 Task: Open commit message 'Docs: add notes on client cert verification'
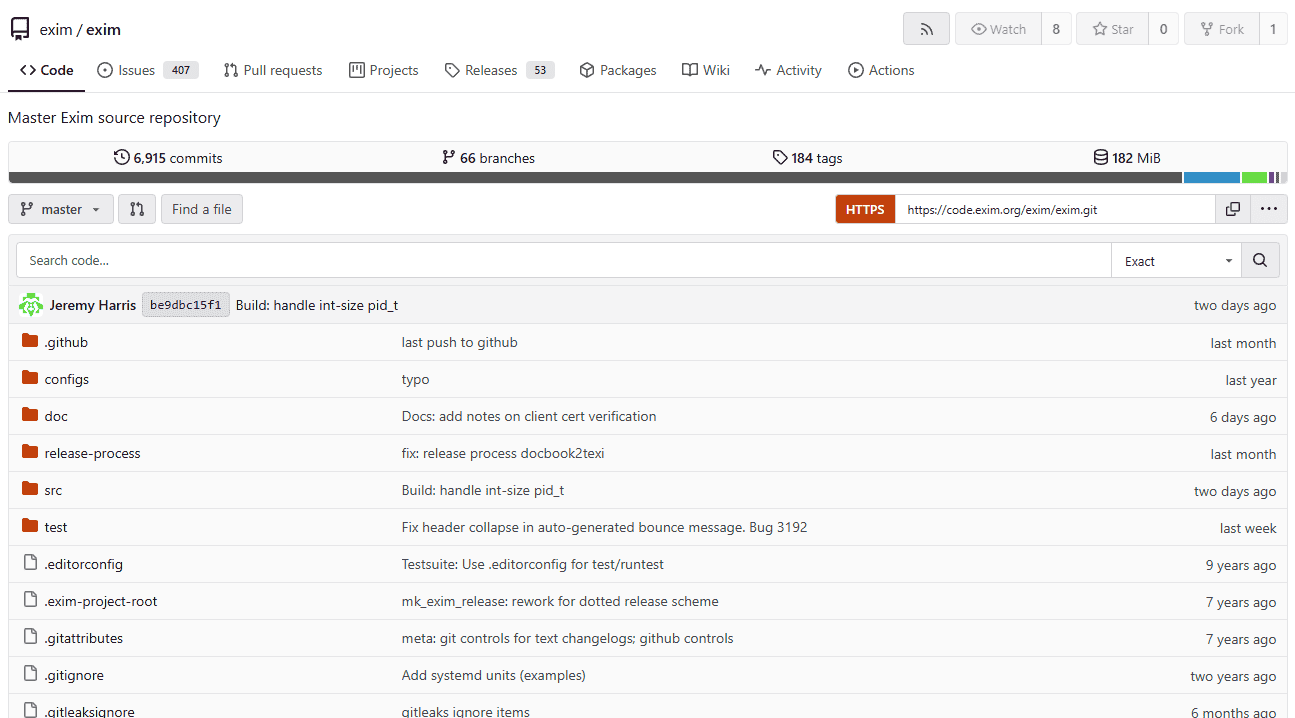[529, 416]
